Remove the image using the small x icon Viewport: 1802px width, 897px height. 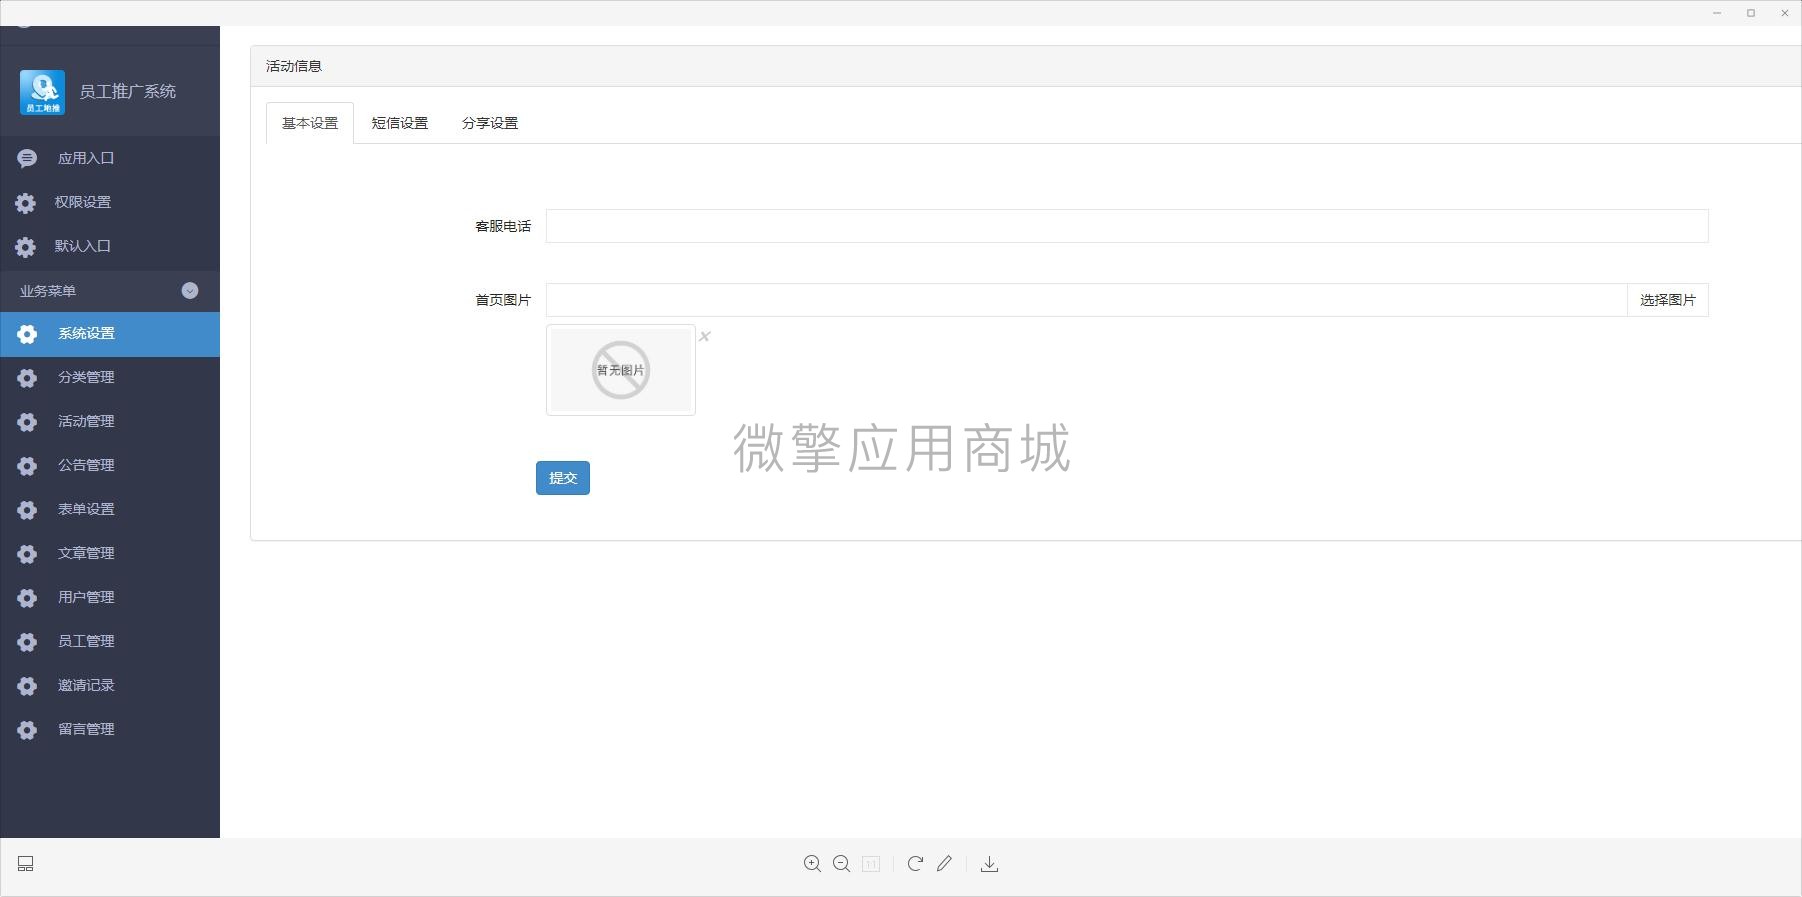coord(705,336)
